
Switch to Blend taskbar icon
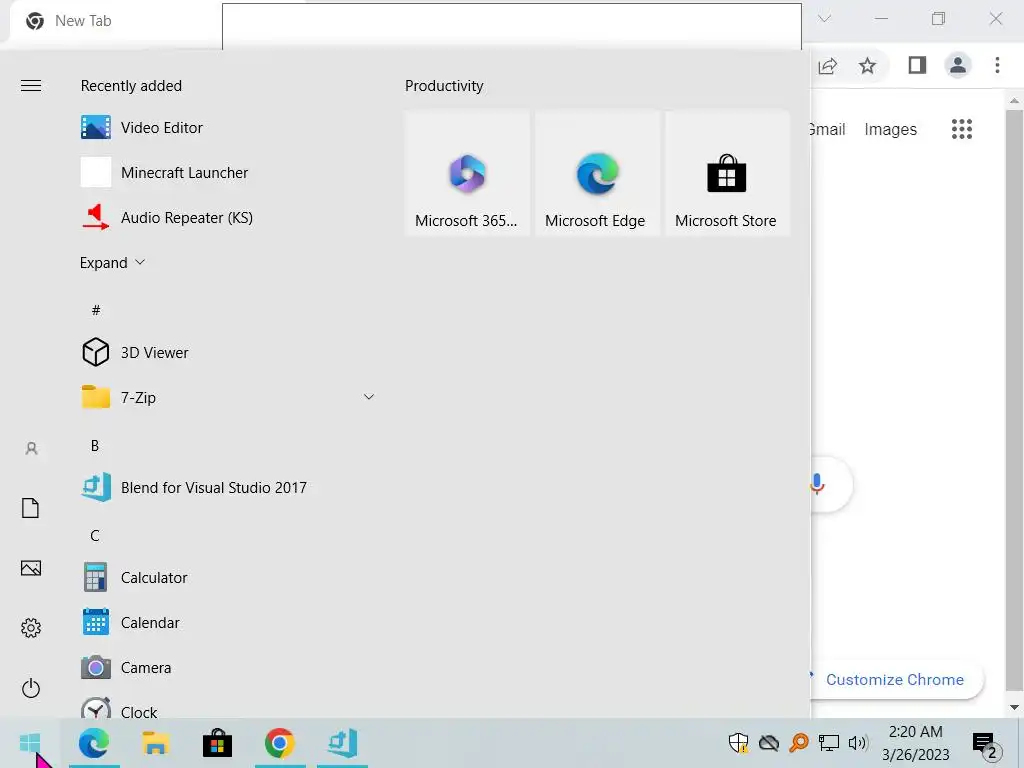(342, 743)
